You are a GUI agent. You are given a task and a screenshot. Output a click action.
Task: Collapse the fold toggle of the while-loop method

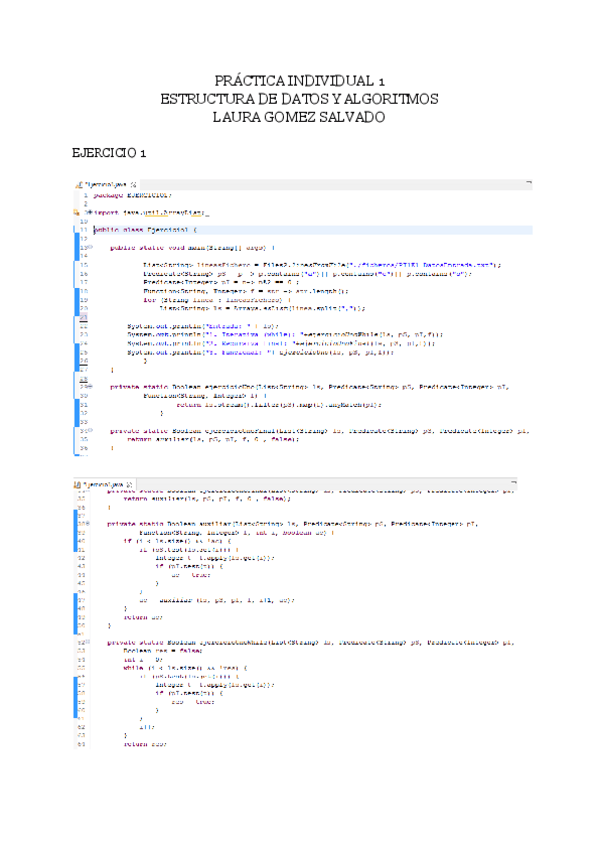coord(86,641)
